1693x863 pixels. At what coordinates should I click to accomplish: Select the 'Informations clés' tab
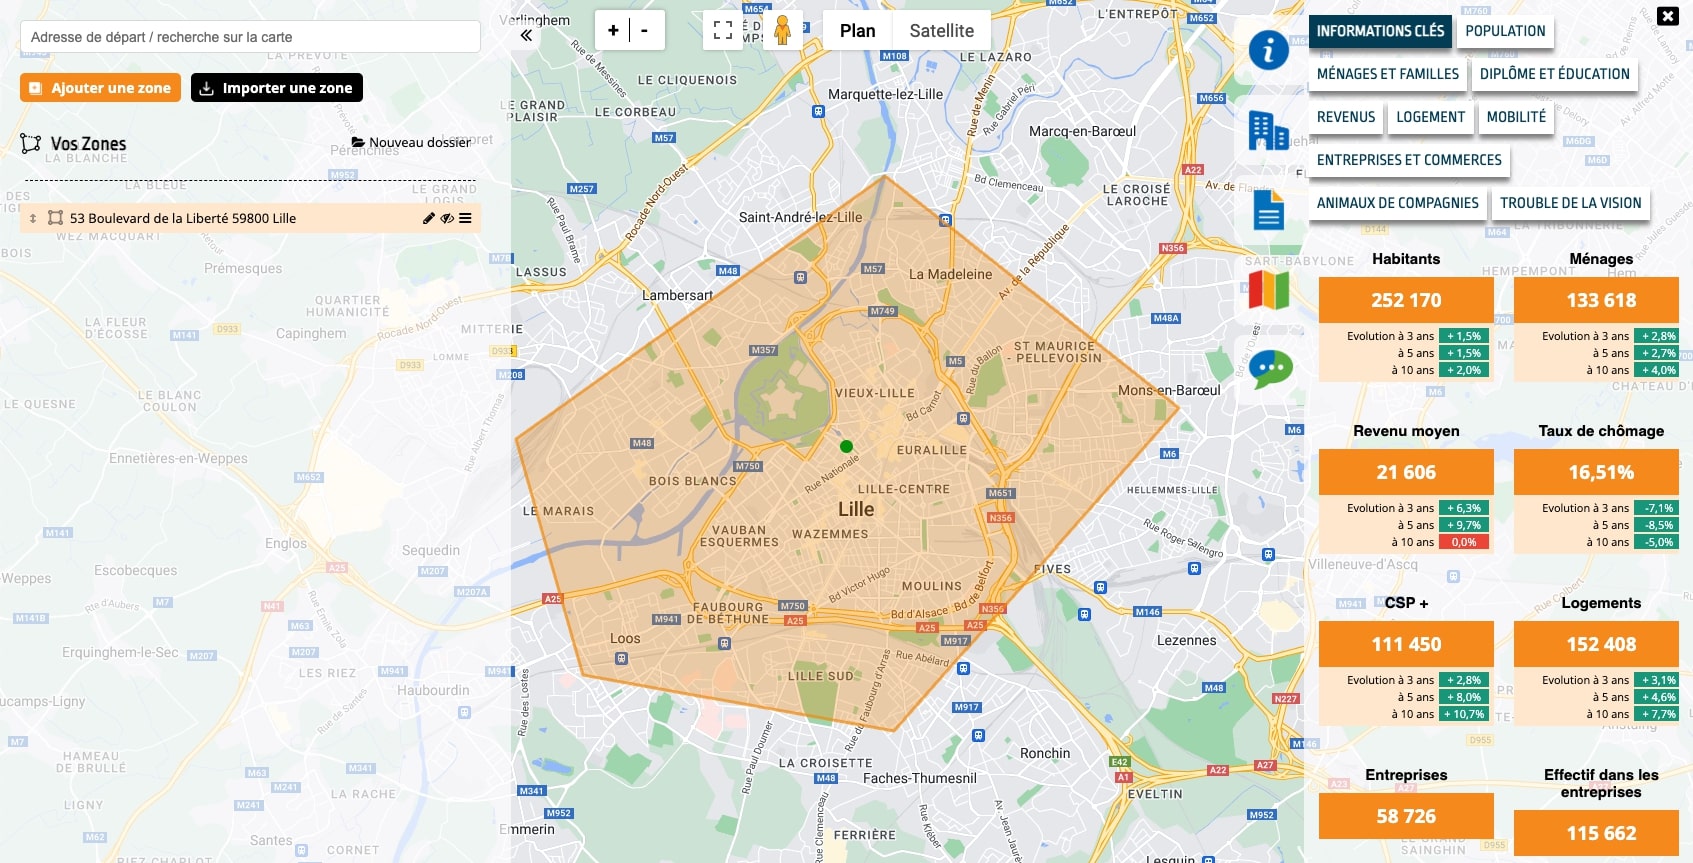click(x=1380, y=31)
